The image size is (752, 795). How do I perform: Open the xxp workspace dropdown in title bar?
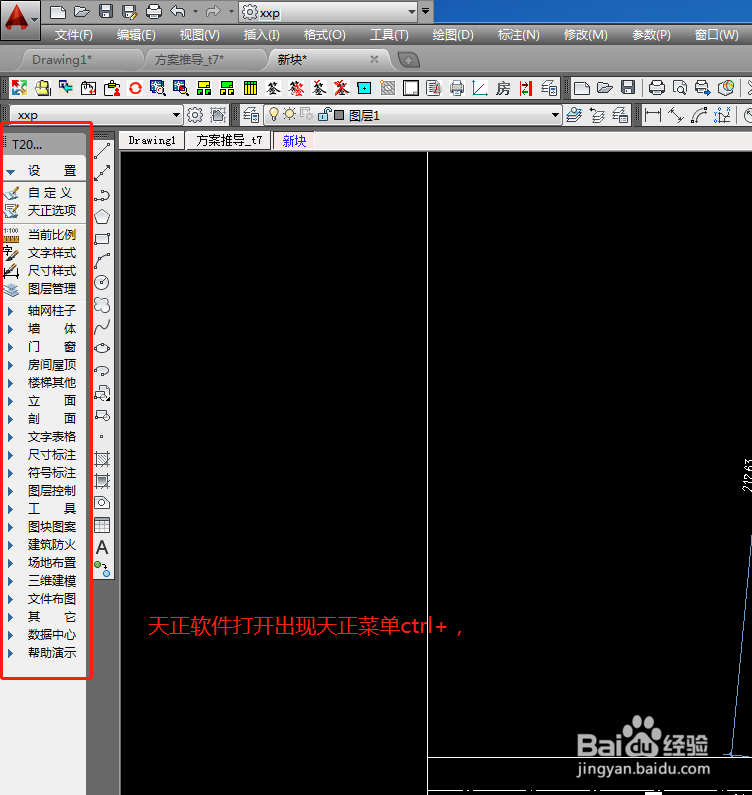(412, 12)
